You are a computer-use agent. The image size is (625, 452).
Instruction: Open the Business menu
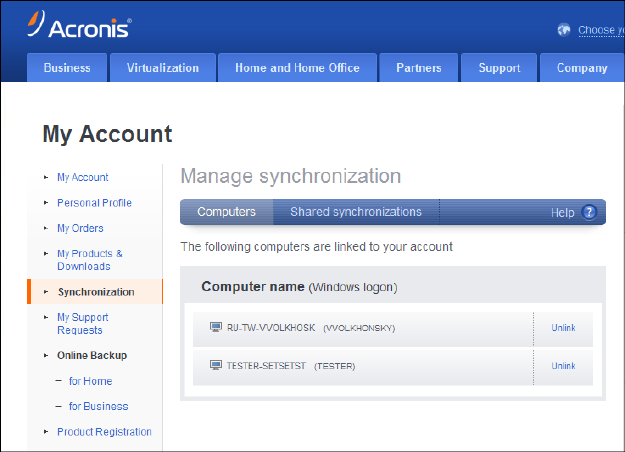(67, 68)
